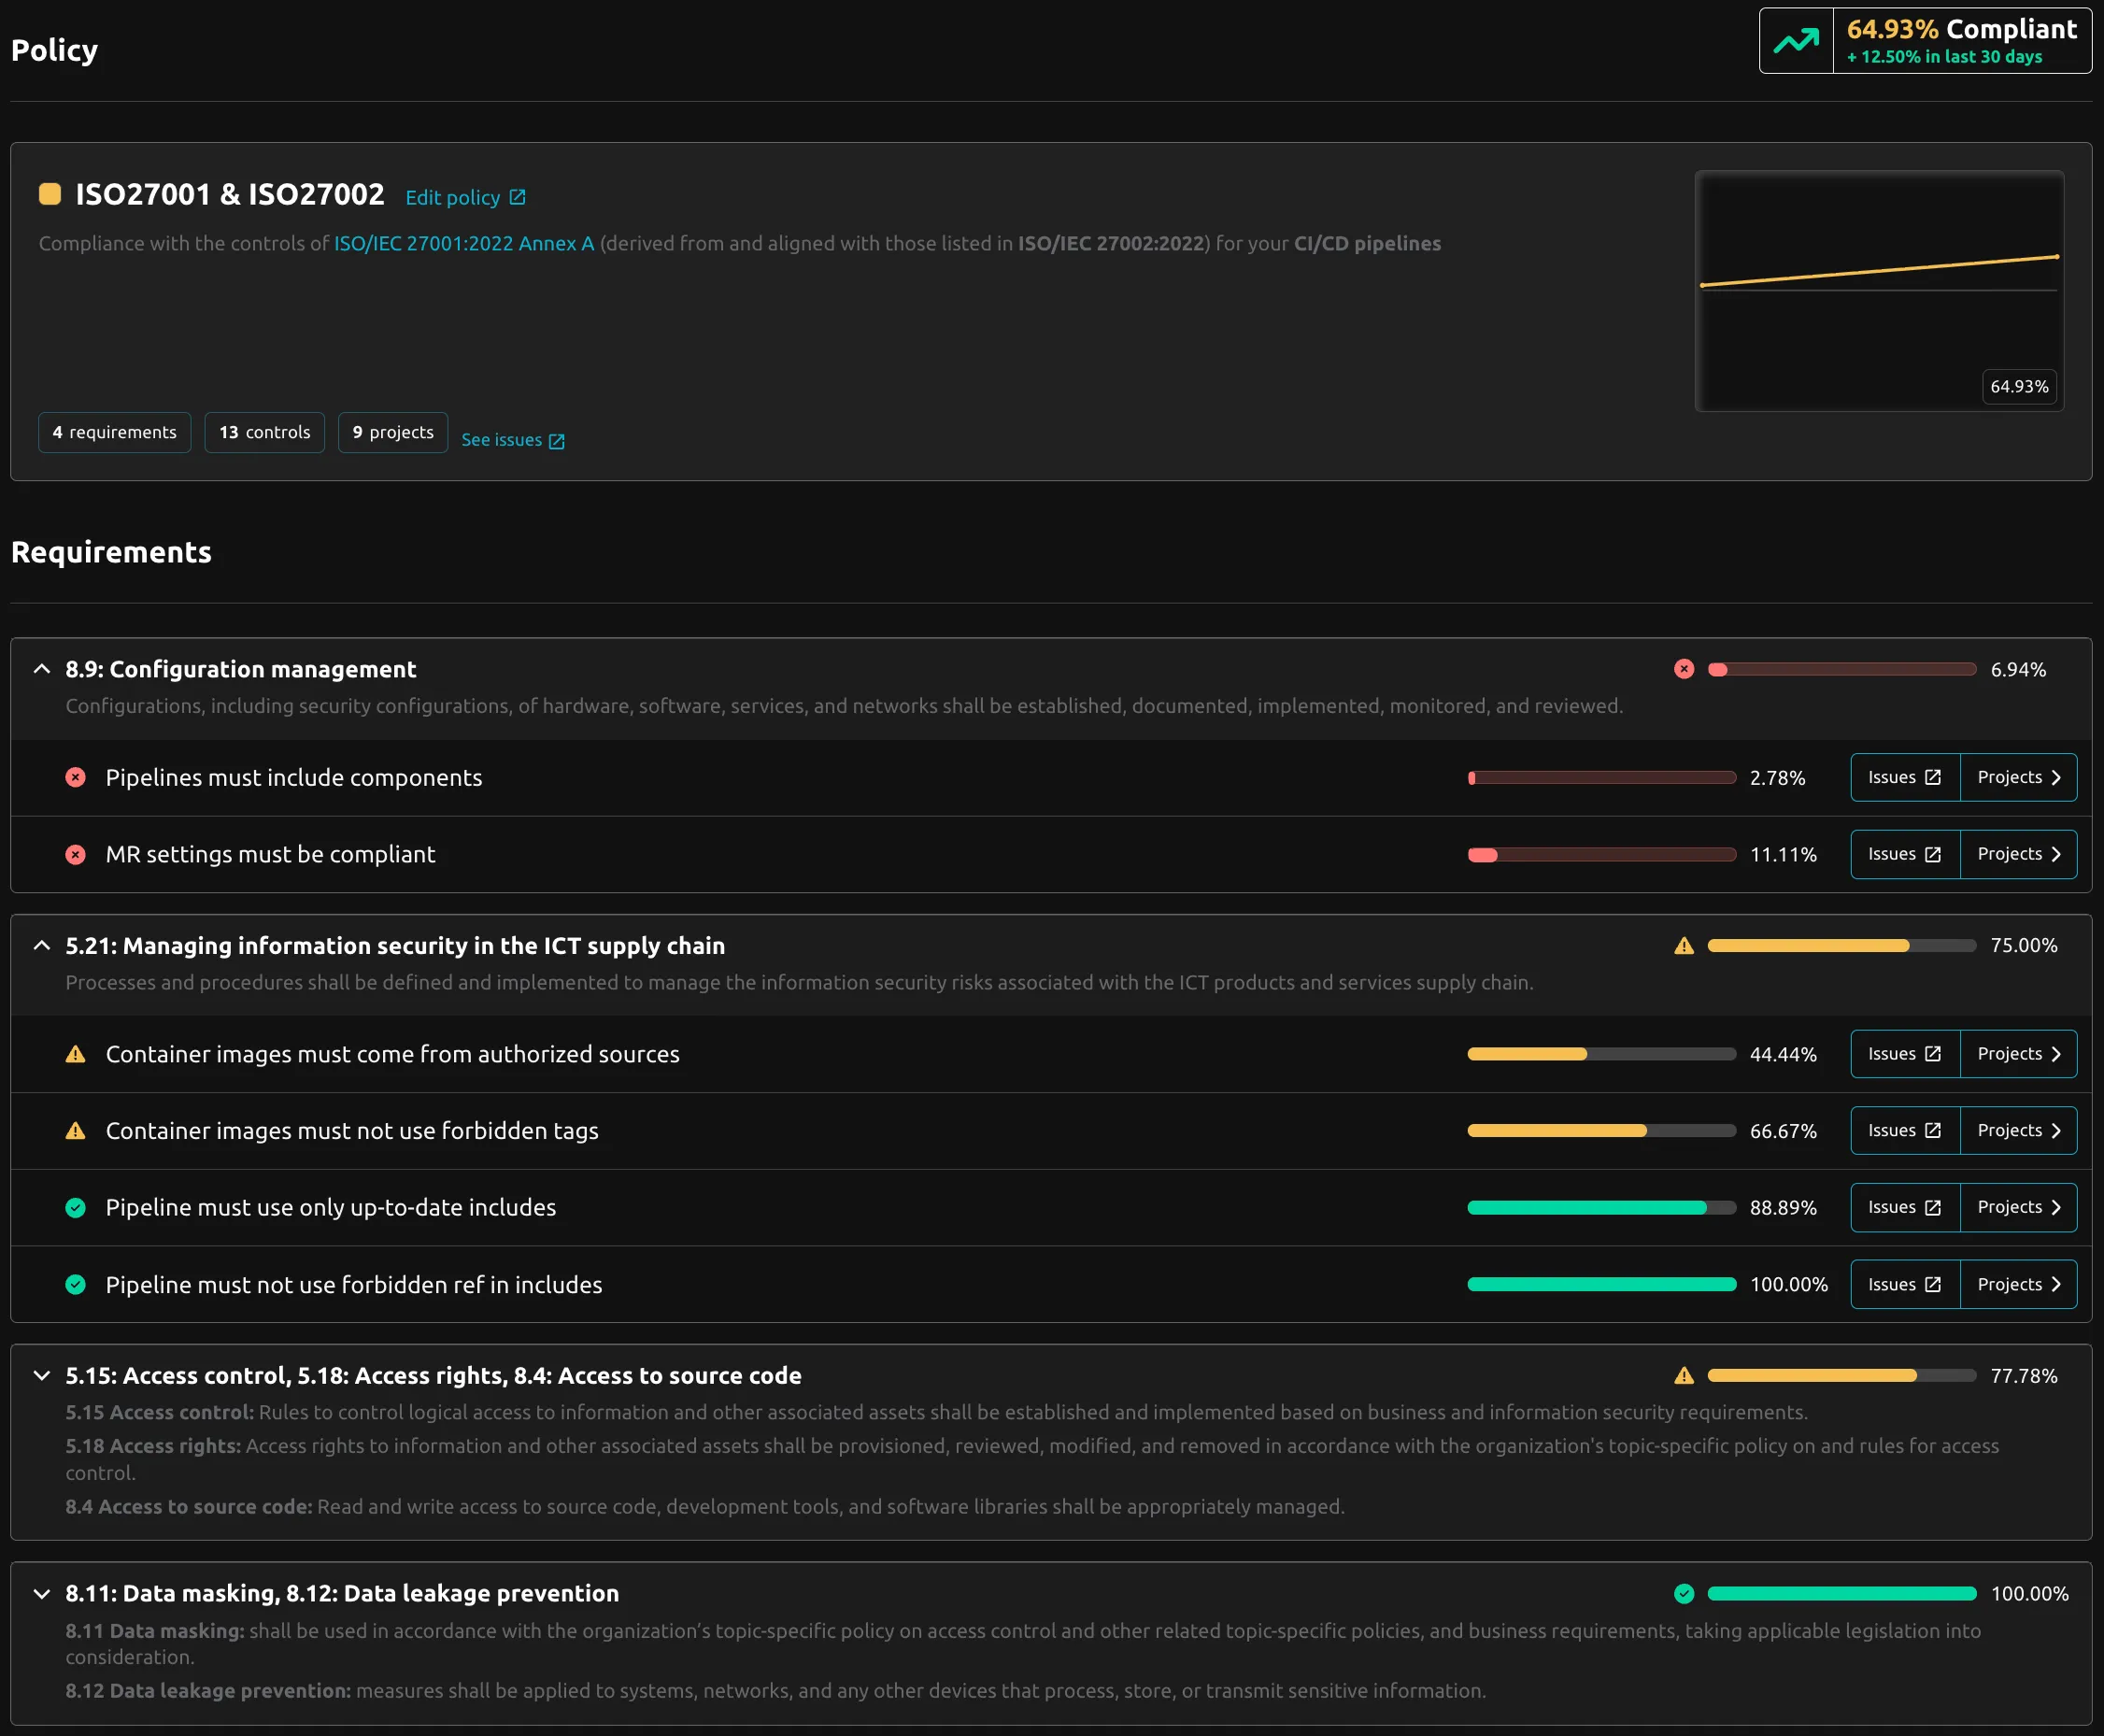Click the green compliant icon on the 8.11 Data masking row
The image size is (2104, 1736).
[1684, 1593]
